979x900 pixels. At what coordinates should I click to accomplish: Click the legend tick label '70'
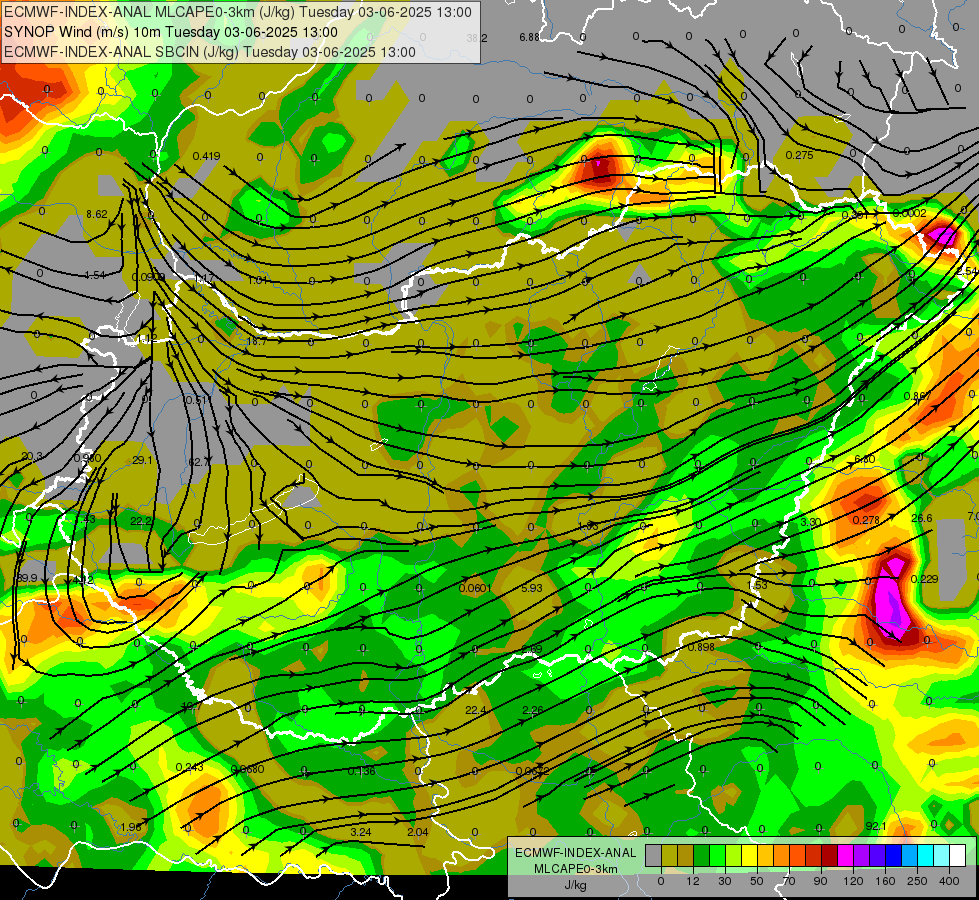(789, 881)
